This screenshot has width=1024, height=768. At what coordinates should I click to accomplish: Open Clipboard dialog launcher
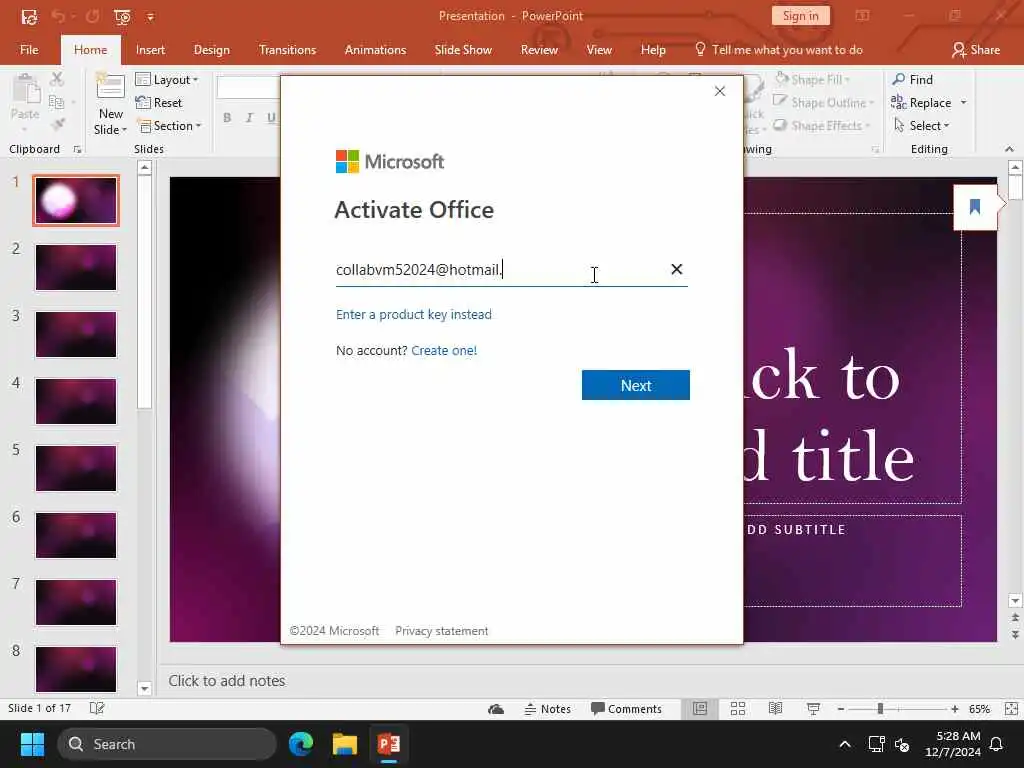pos(77,150)
